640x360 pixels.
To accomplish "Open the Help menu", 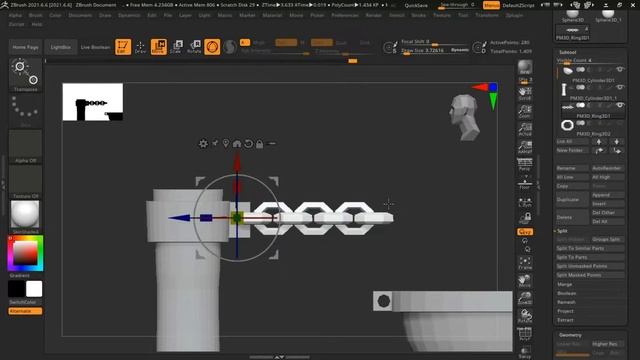I will point(37,24).
